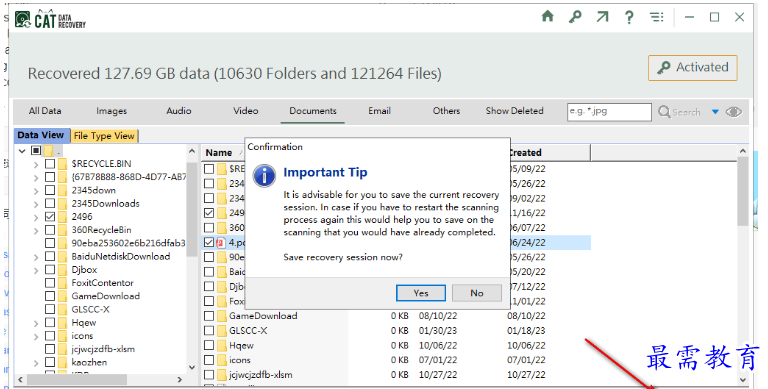
Task: Switch to the Show Deleted tab
Action: point(515,111)
